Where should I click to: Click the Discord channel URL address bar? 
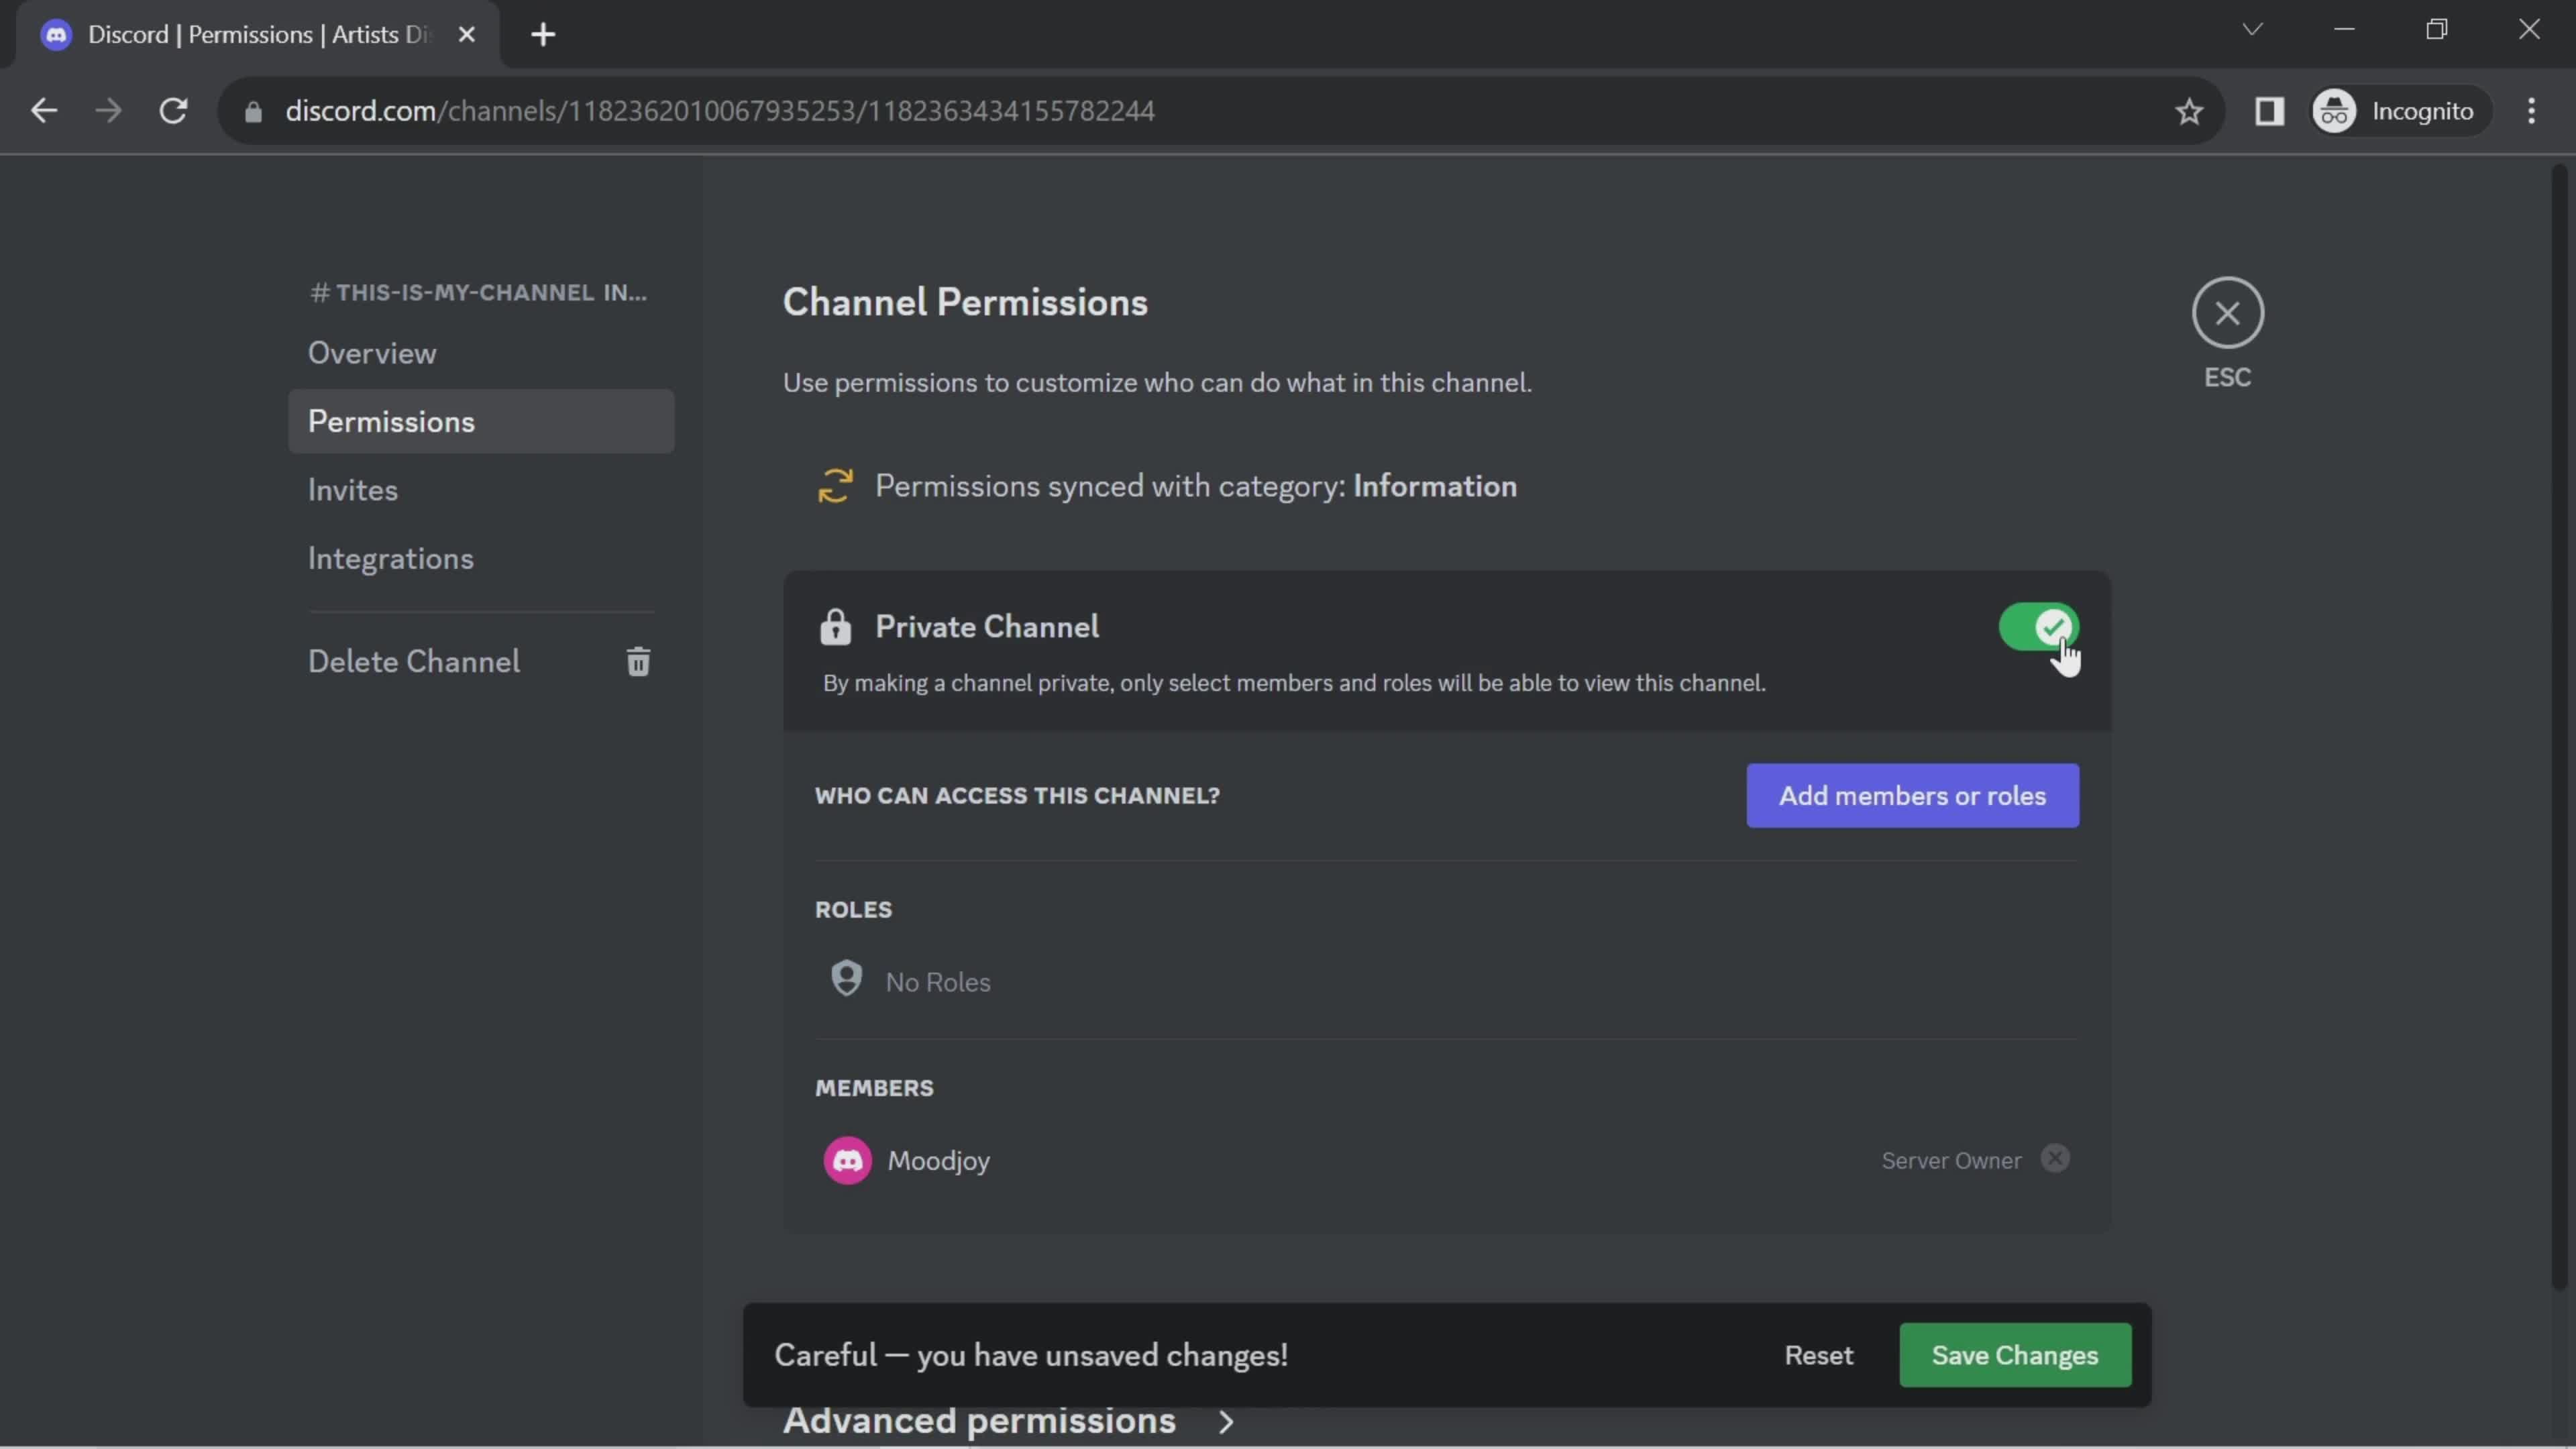click(720, 110)
